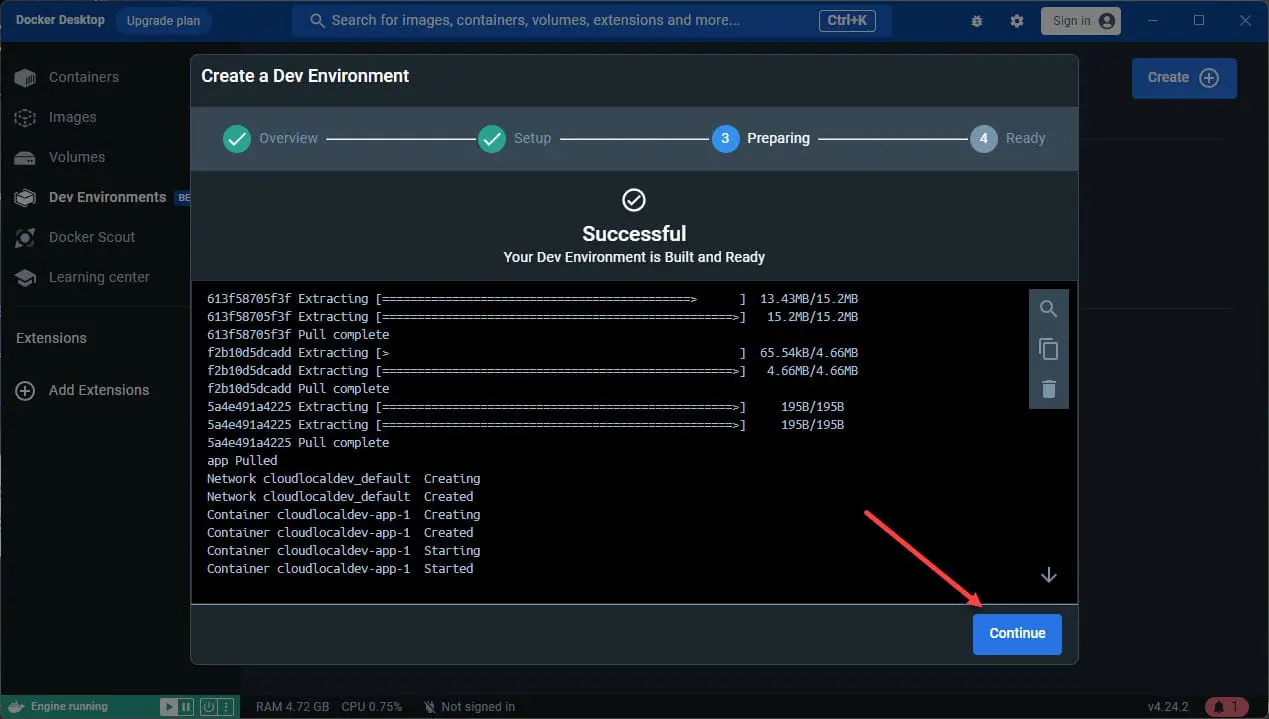The image size is (1269, 719).
Task: Click the Overview step checkmark
Action: tap(237, 139)
